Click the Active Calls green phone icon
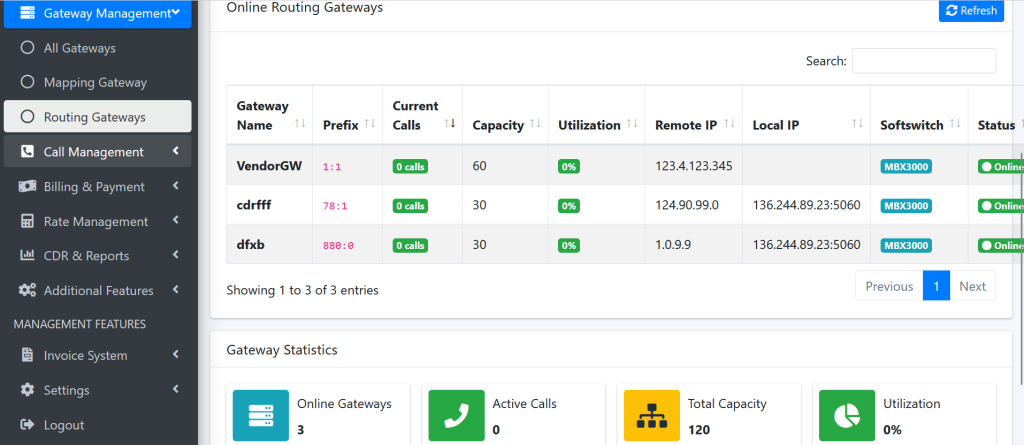The image size is (1024, 445). point(456,416)
